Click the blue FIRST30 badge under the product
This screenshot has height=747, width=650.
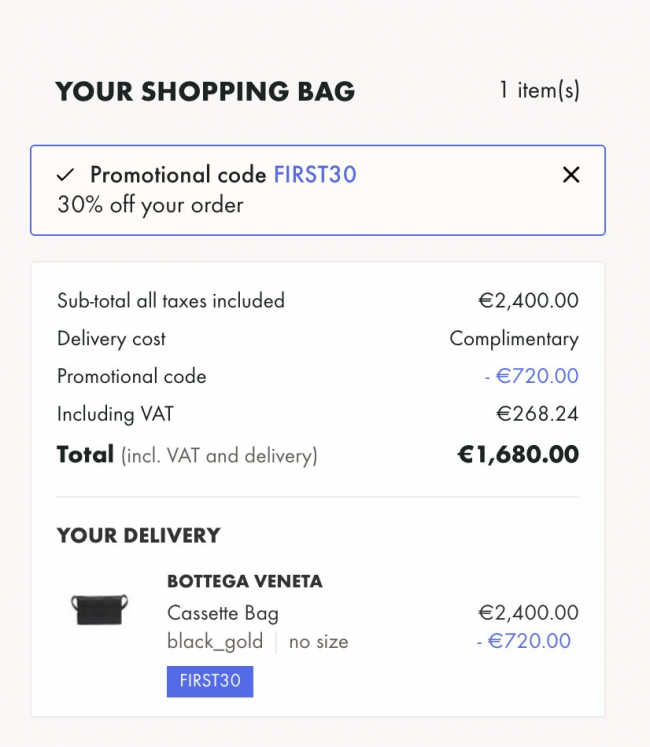[210, 681]
